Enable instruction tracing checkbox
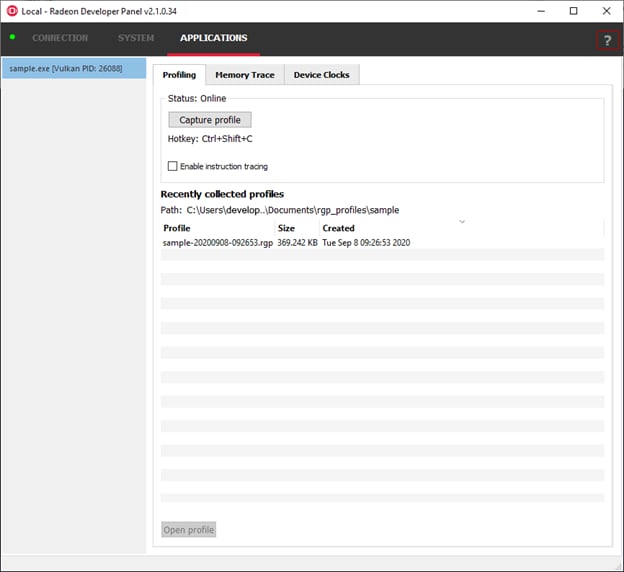 pos(173,166)
